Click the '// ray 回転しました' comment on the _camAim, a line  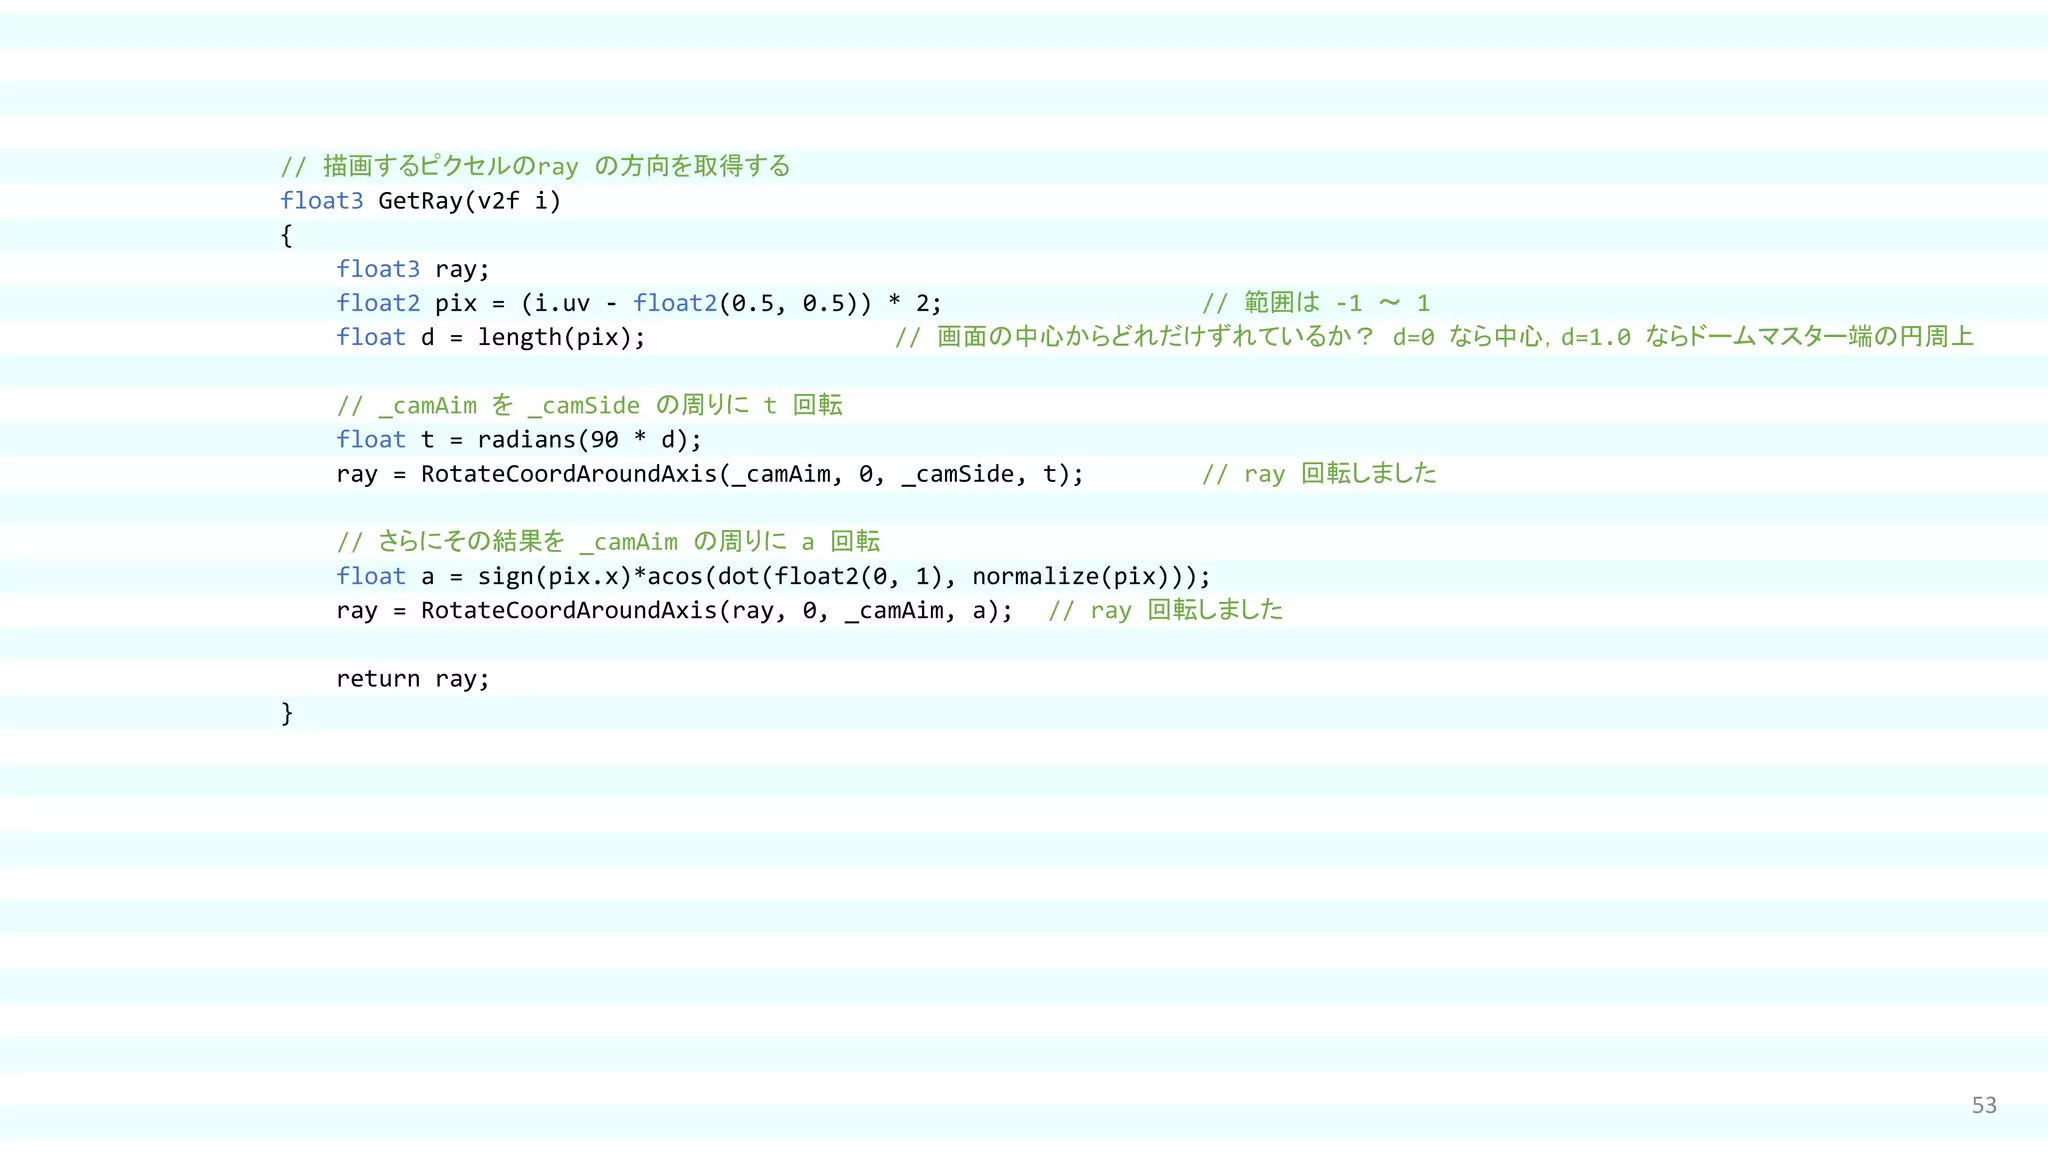[1166, 611]
